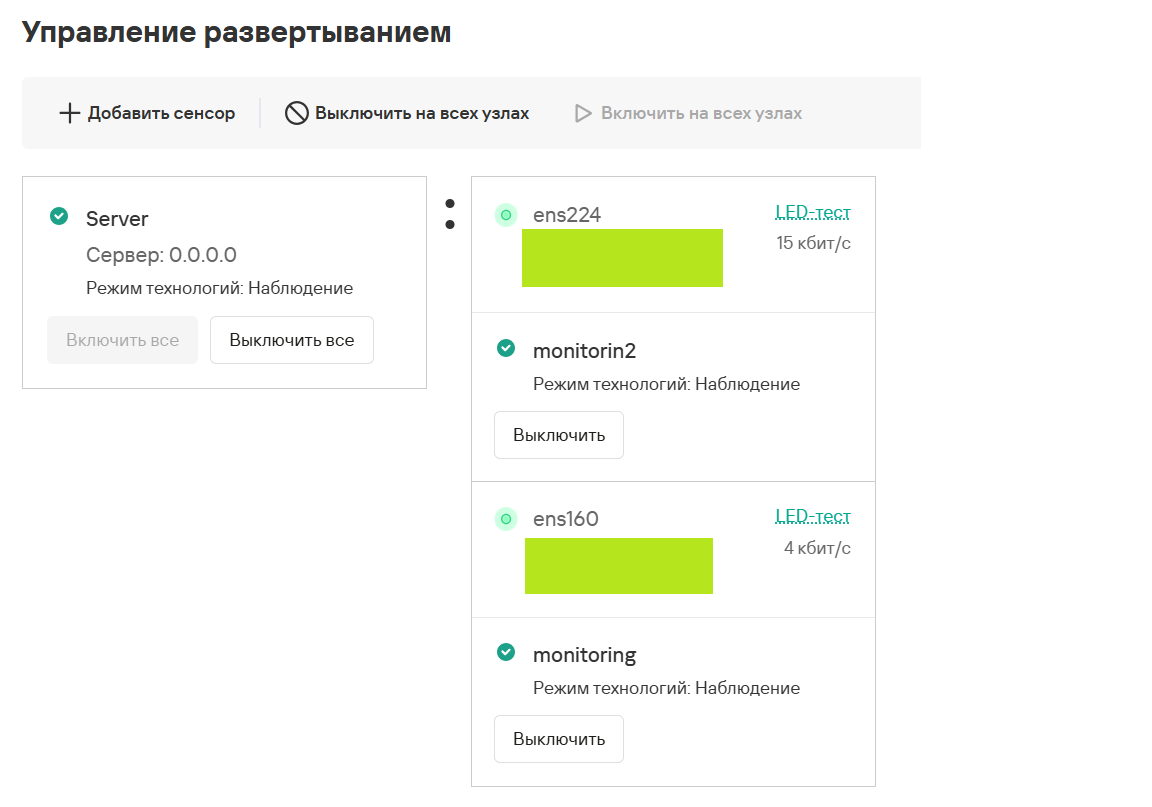Click the plus icon for adding sensor

69,113
